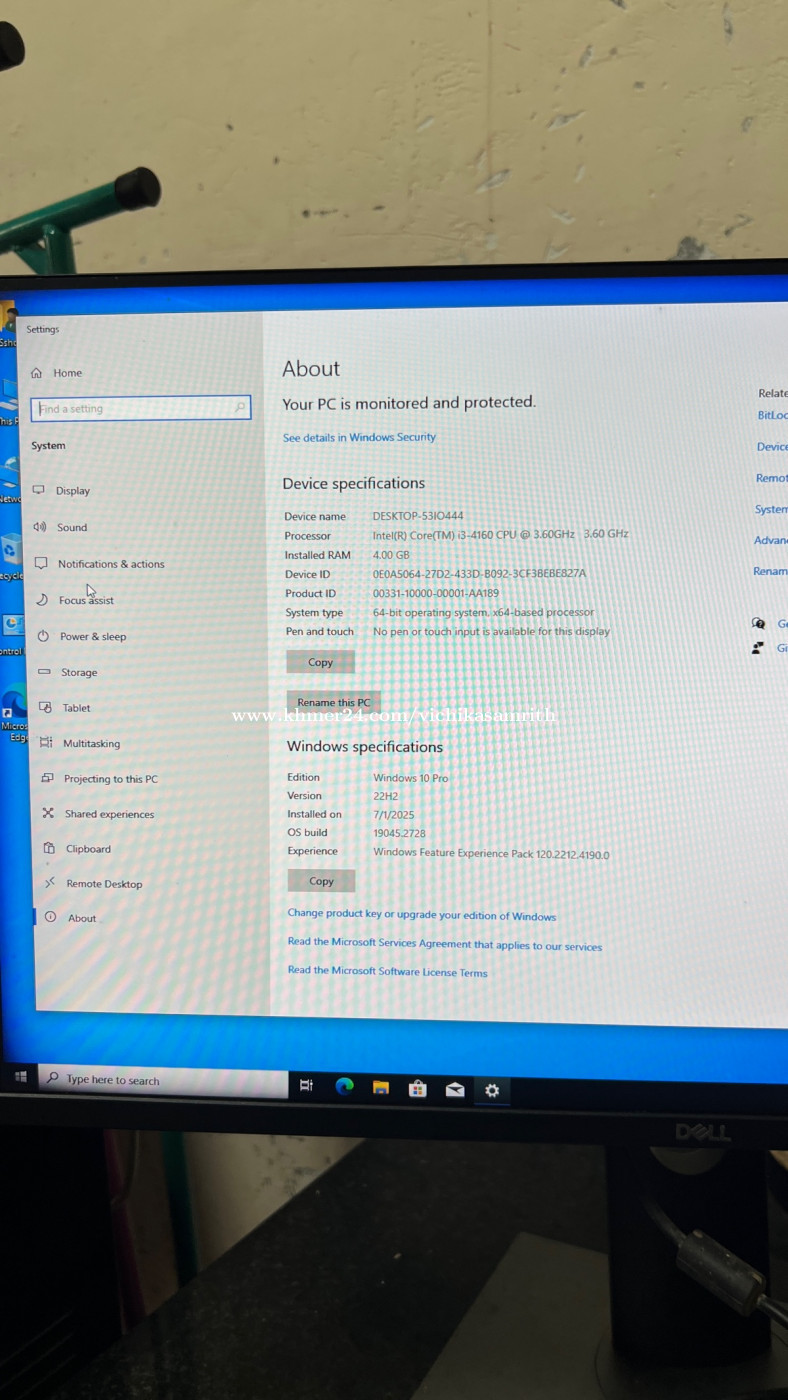788x1400 pixels.
Task: Go to Notifications & actions page
Action: pyautogui.click(x=111, y=564)
